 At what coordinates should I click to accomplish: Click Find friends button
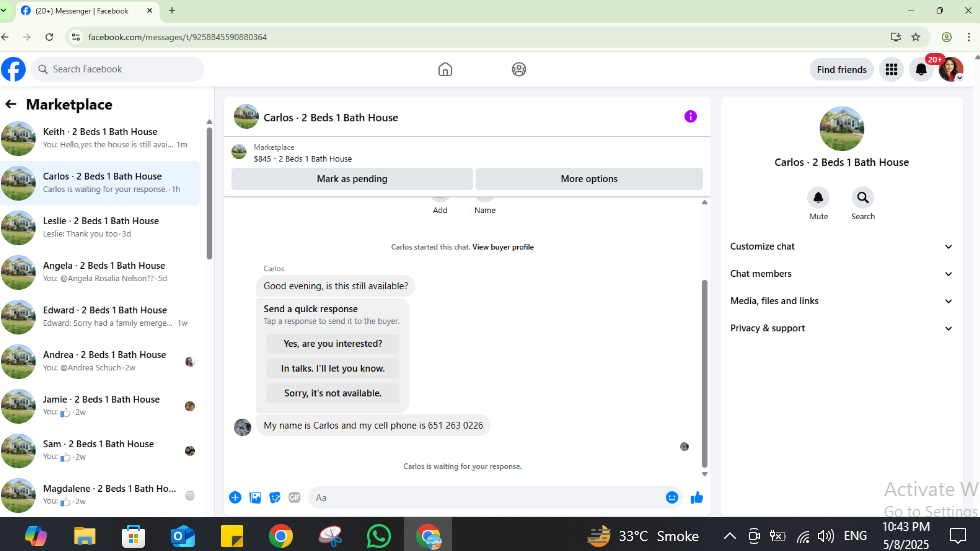[841, 69]
